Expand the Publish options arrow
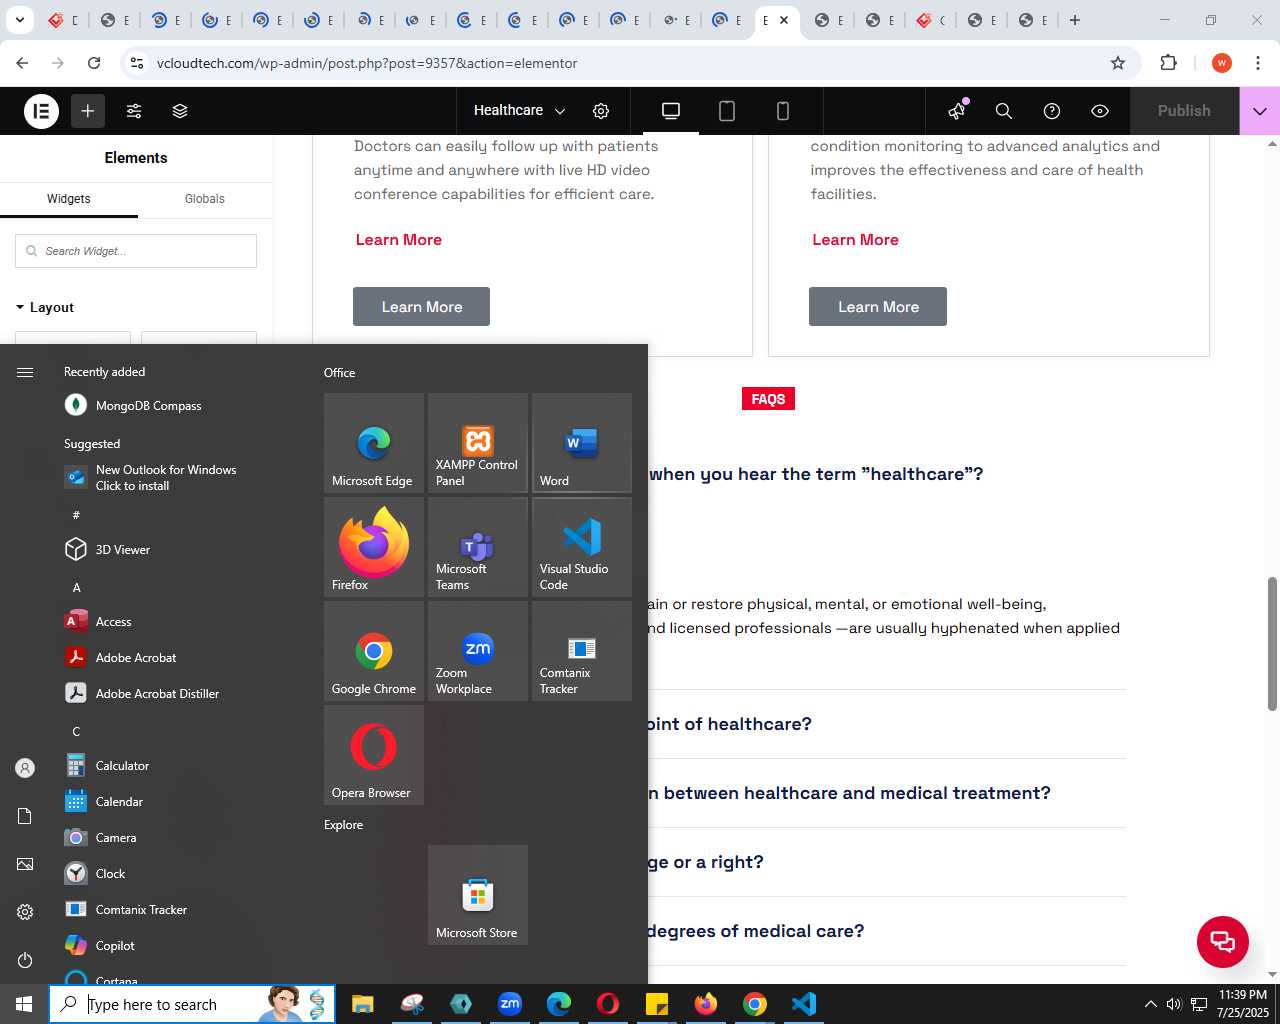1280x1024 pixels. pos(1260,111)
